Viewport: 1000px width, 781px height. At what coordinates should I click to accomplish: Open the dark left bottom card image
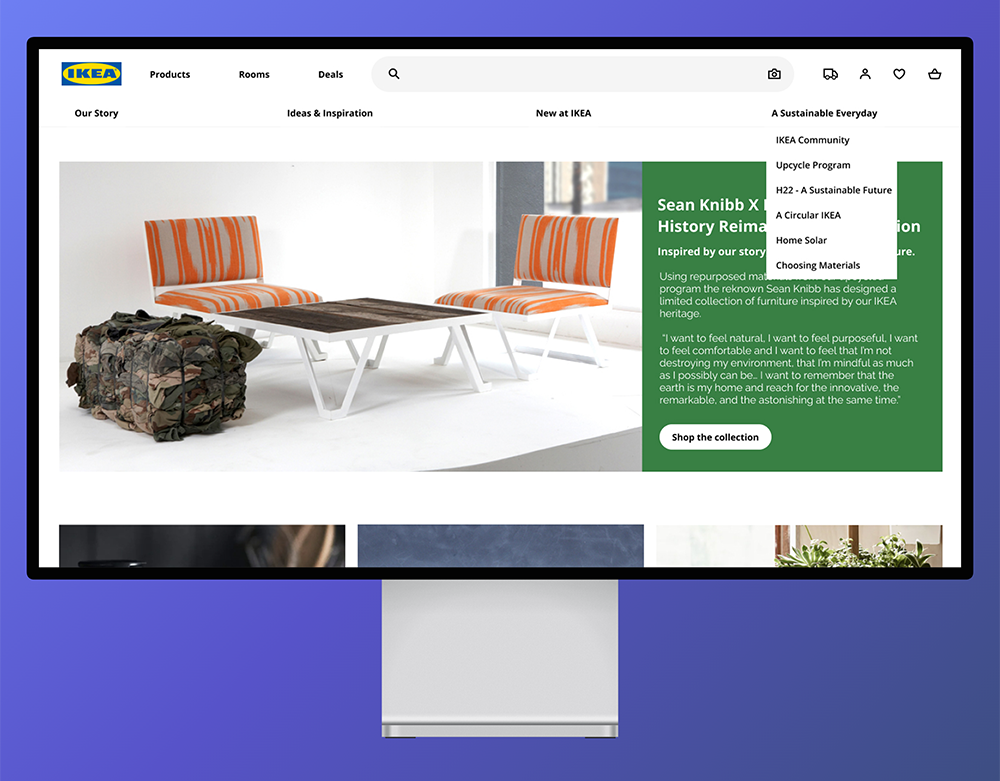tap(202, 546)
